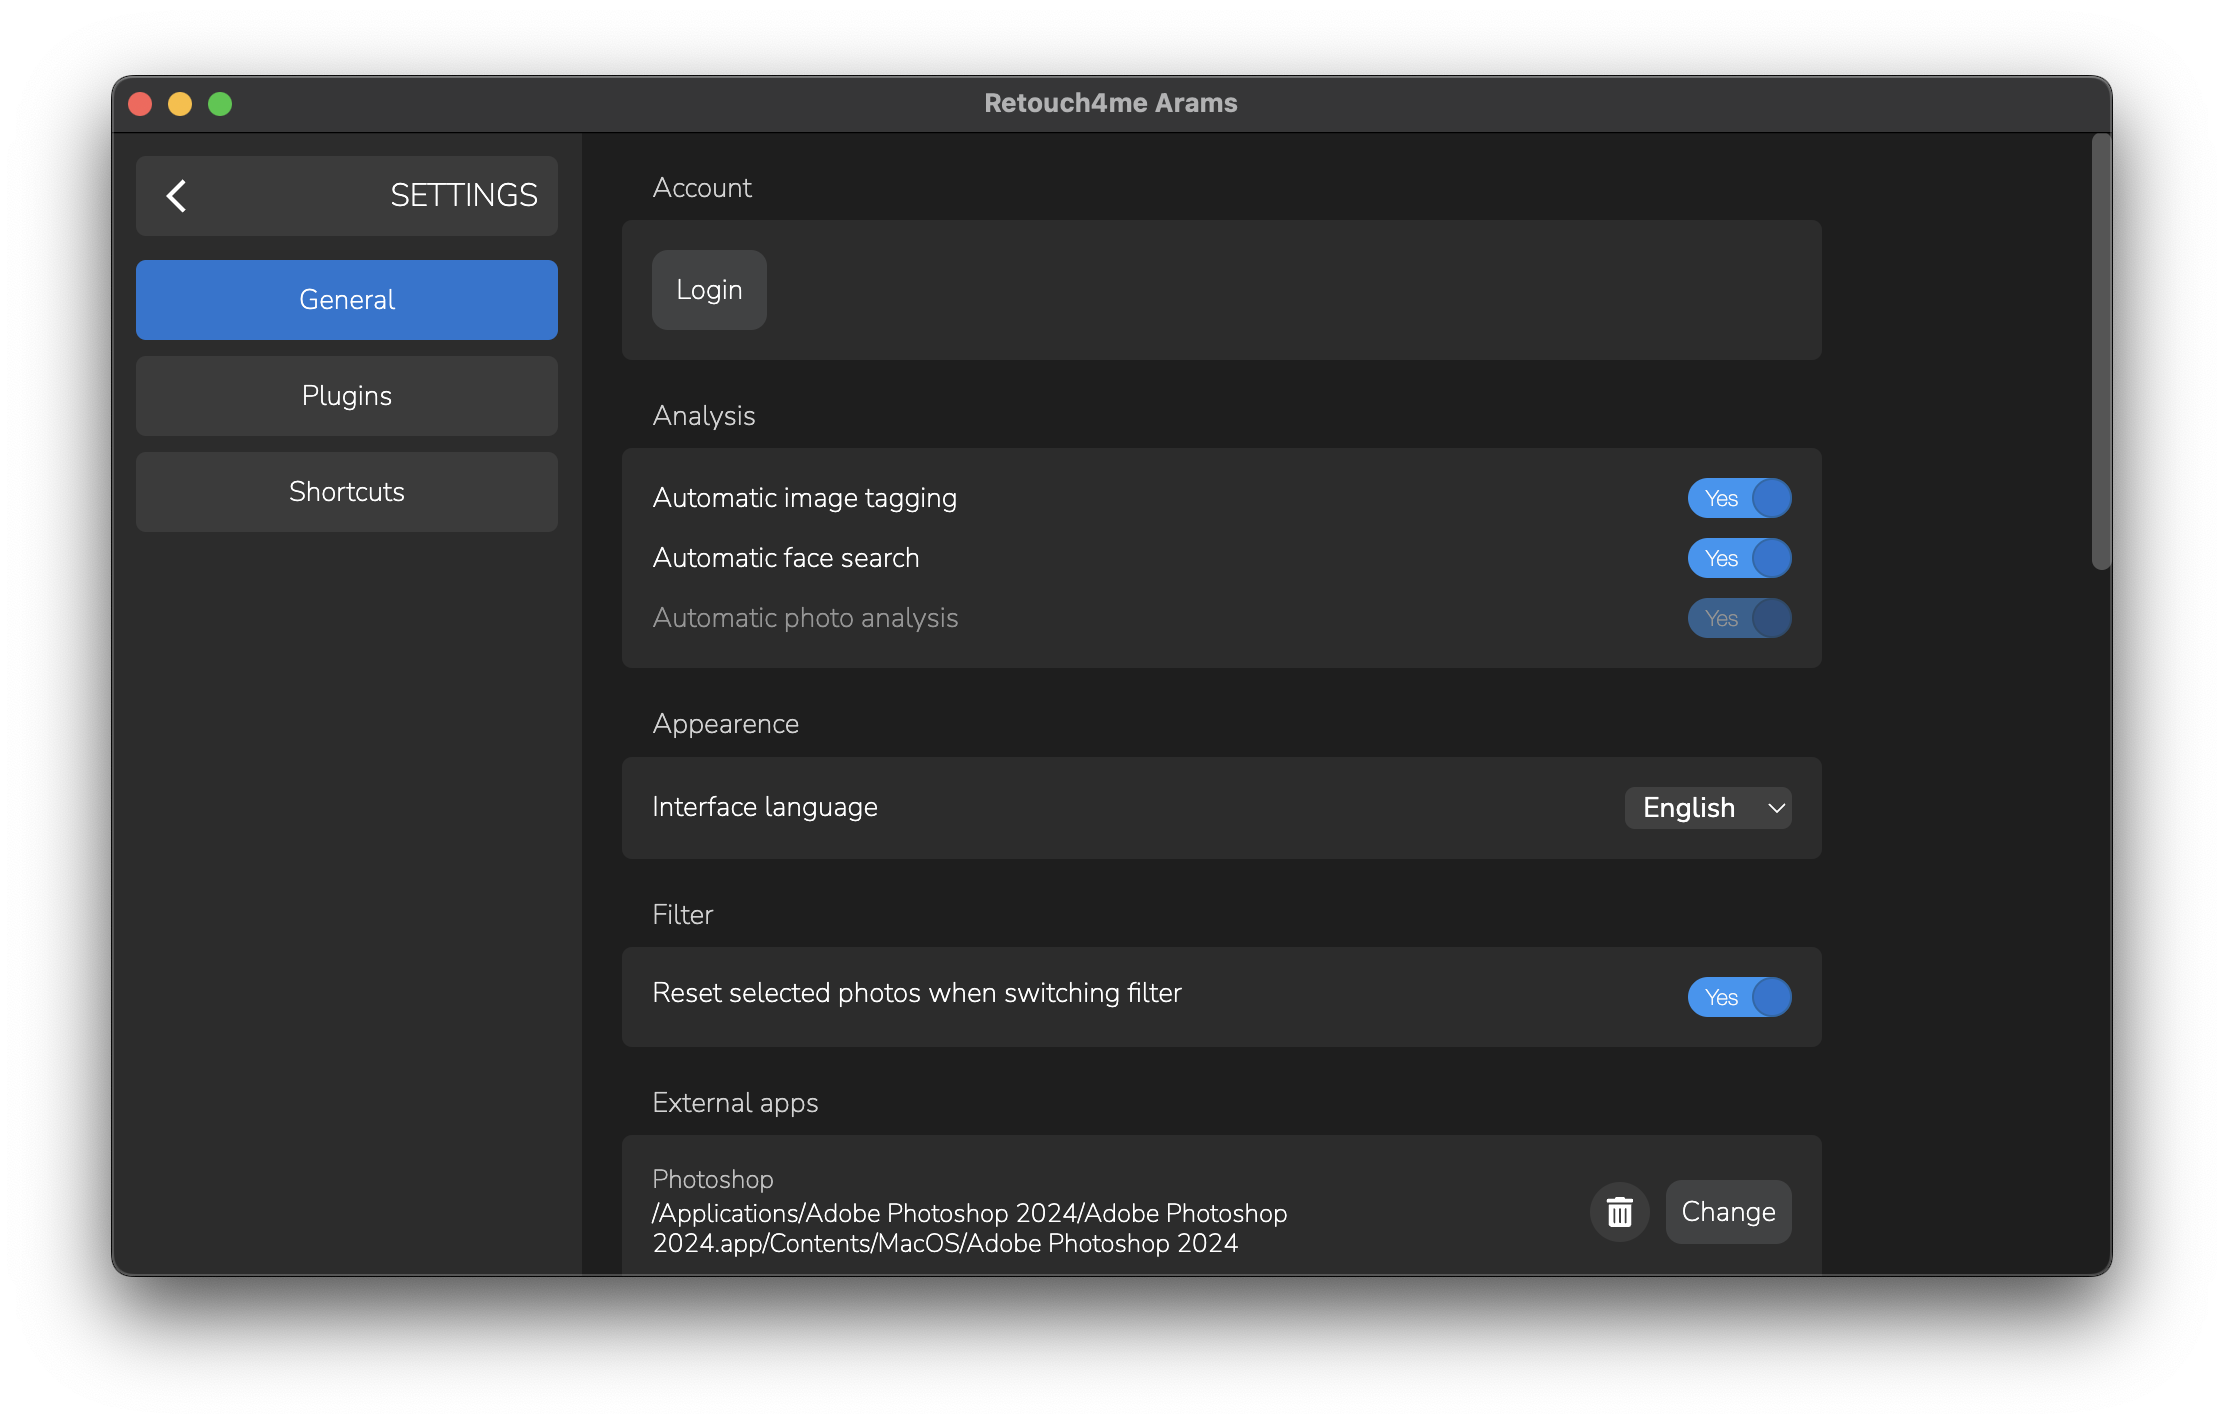Toggle Automatic photo analysis switch
2224x1424 pixels.
[1738, 618]
